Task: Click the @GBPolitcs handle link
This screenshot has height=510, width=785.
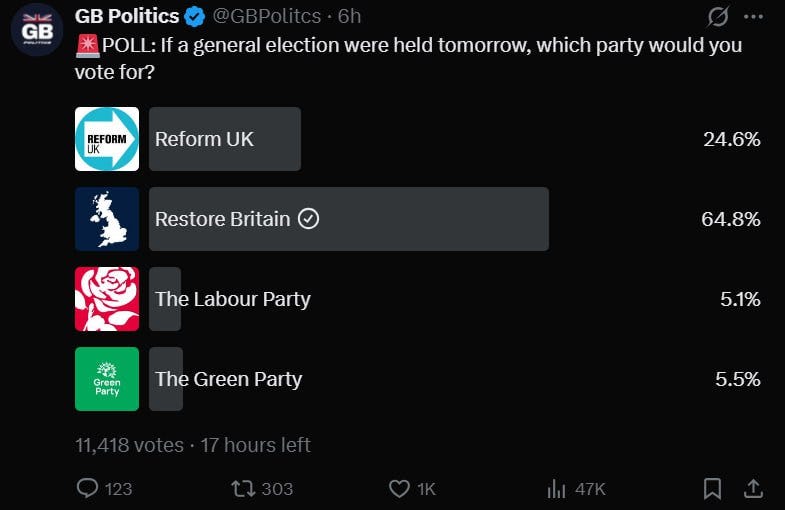Action: (x=270, y=16)
